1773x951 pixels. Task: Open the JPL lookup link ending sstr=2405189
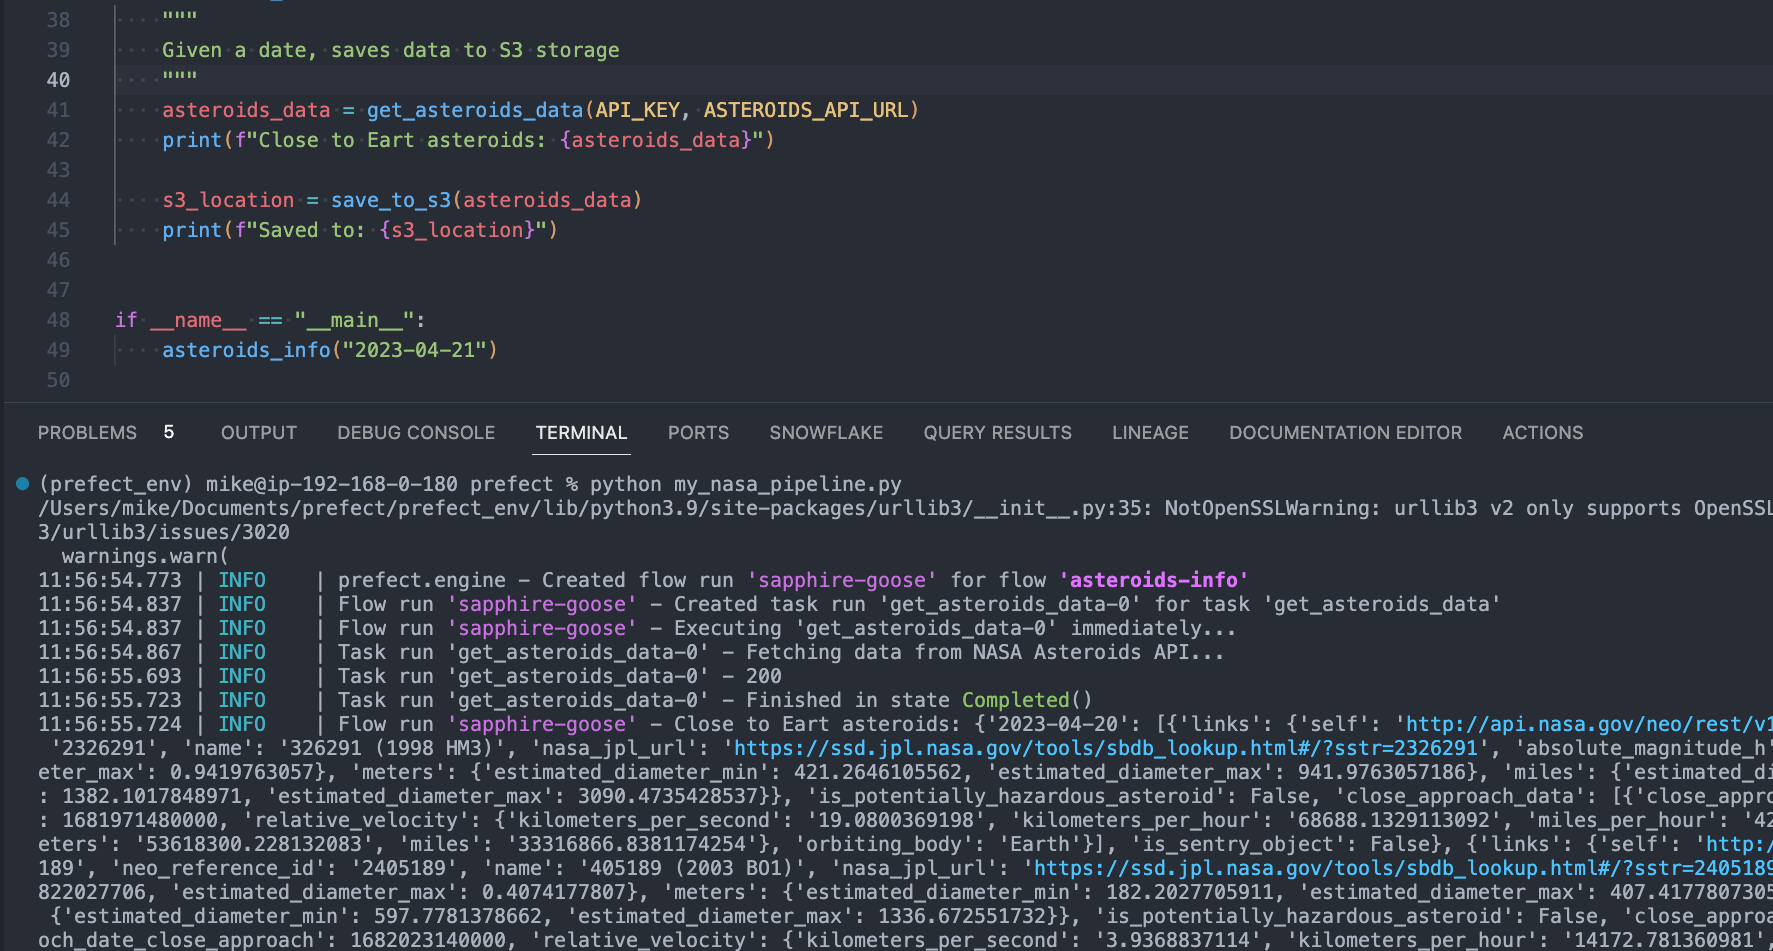pos(1403,868)
